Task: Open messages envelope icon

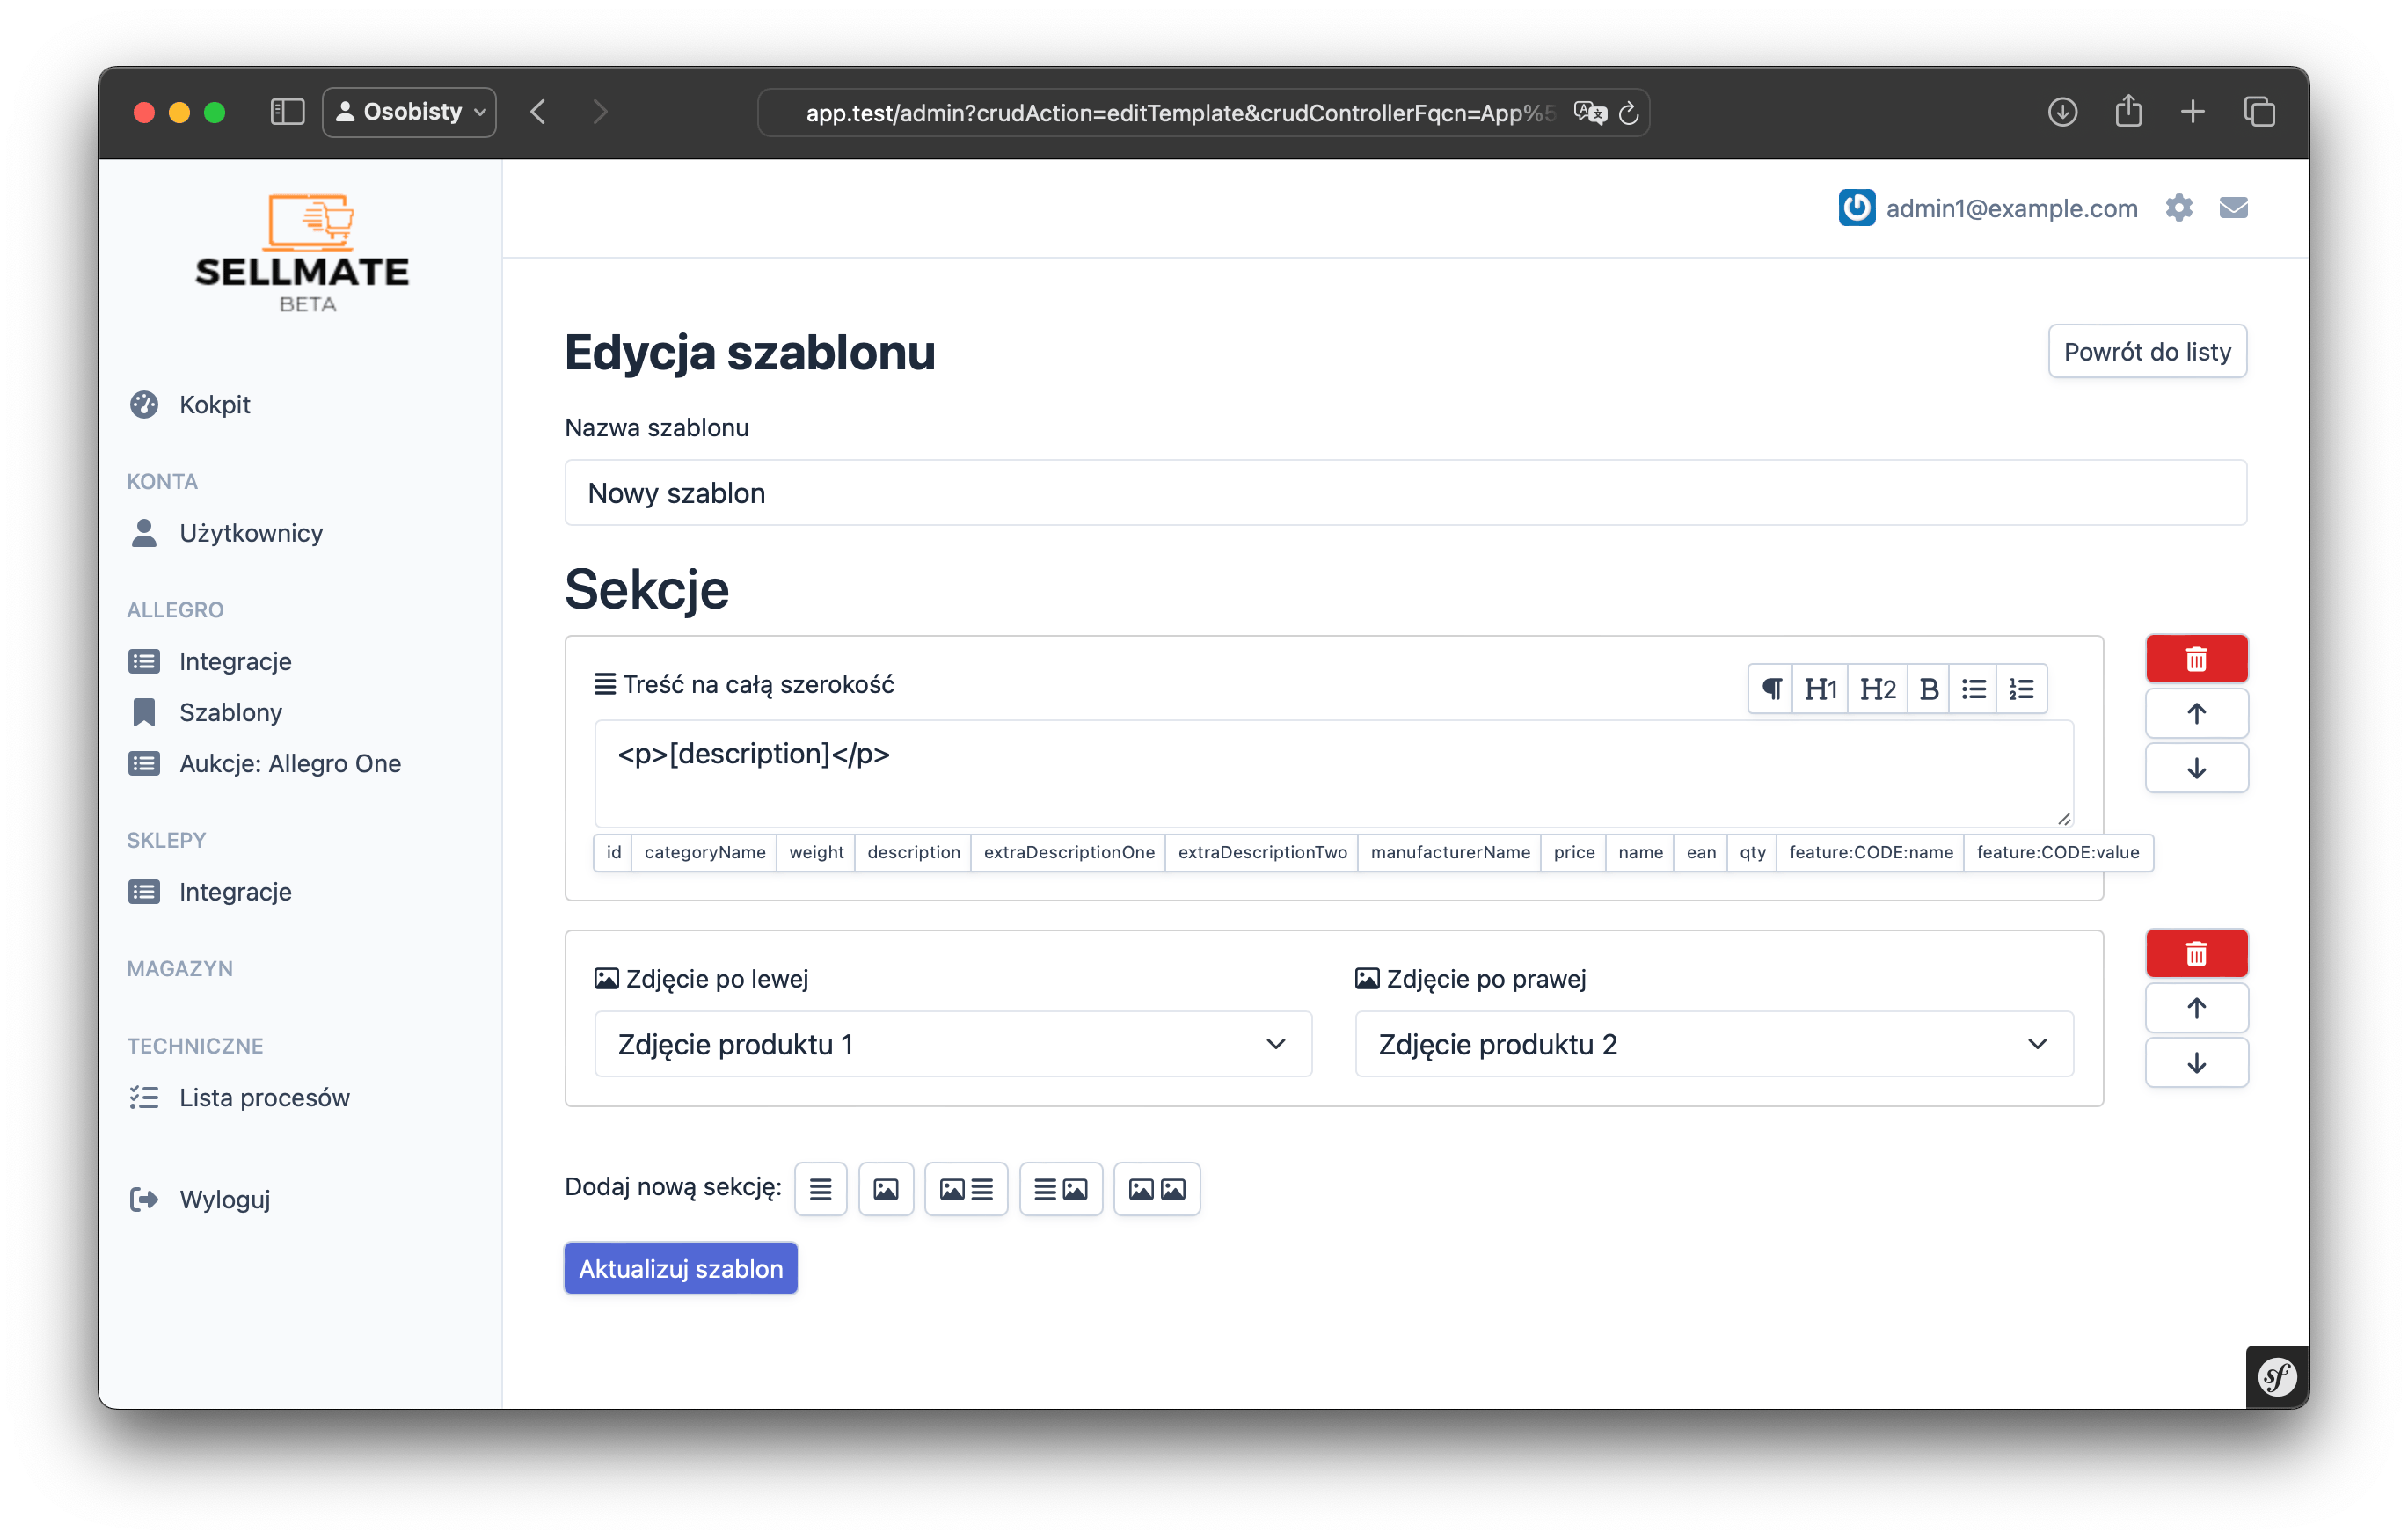Action: [2233, 208]
